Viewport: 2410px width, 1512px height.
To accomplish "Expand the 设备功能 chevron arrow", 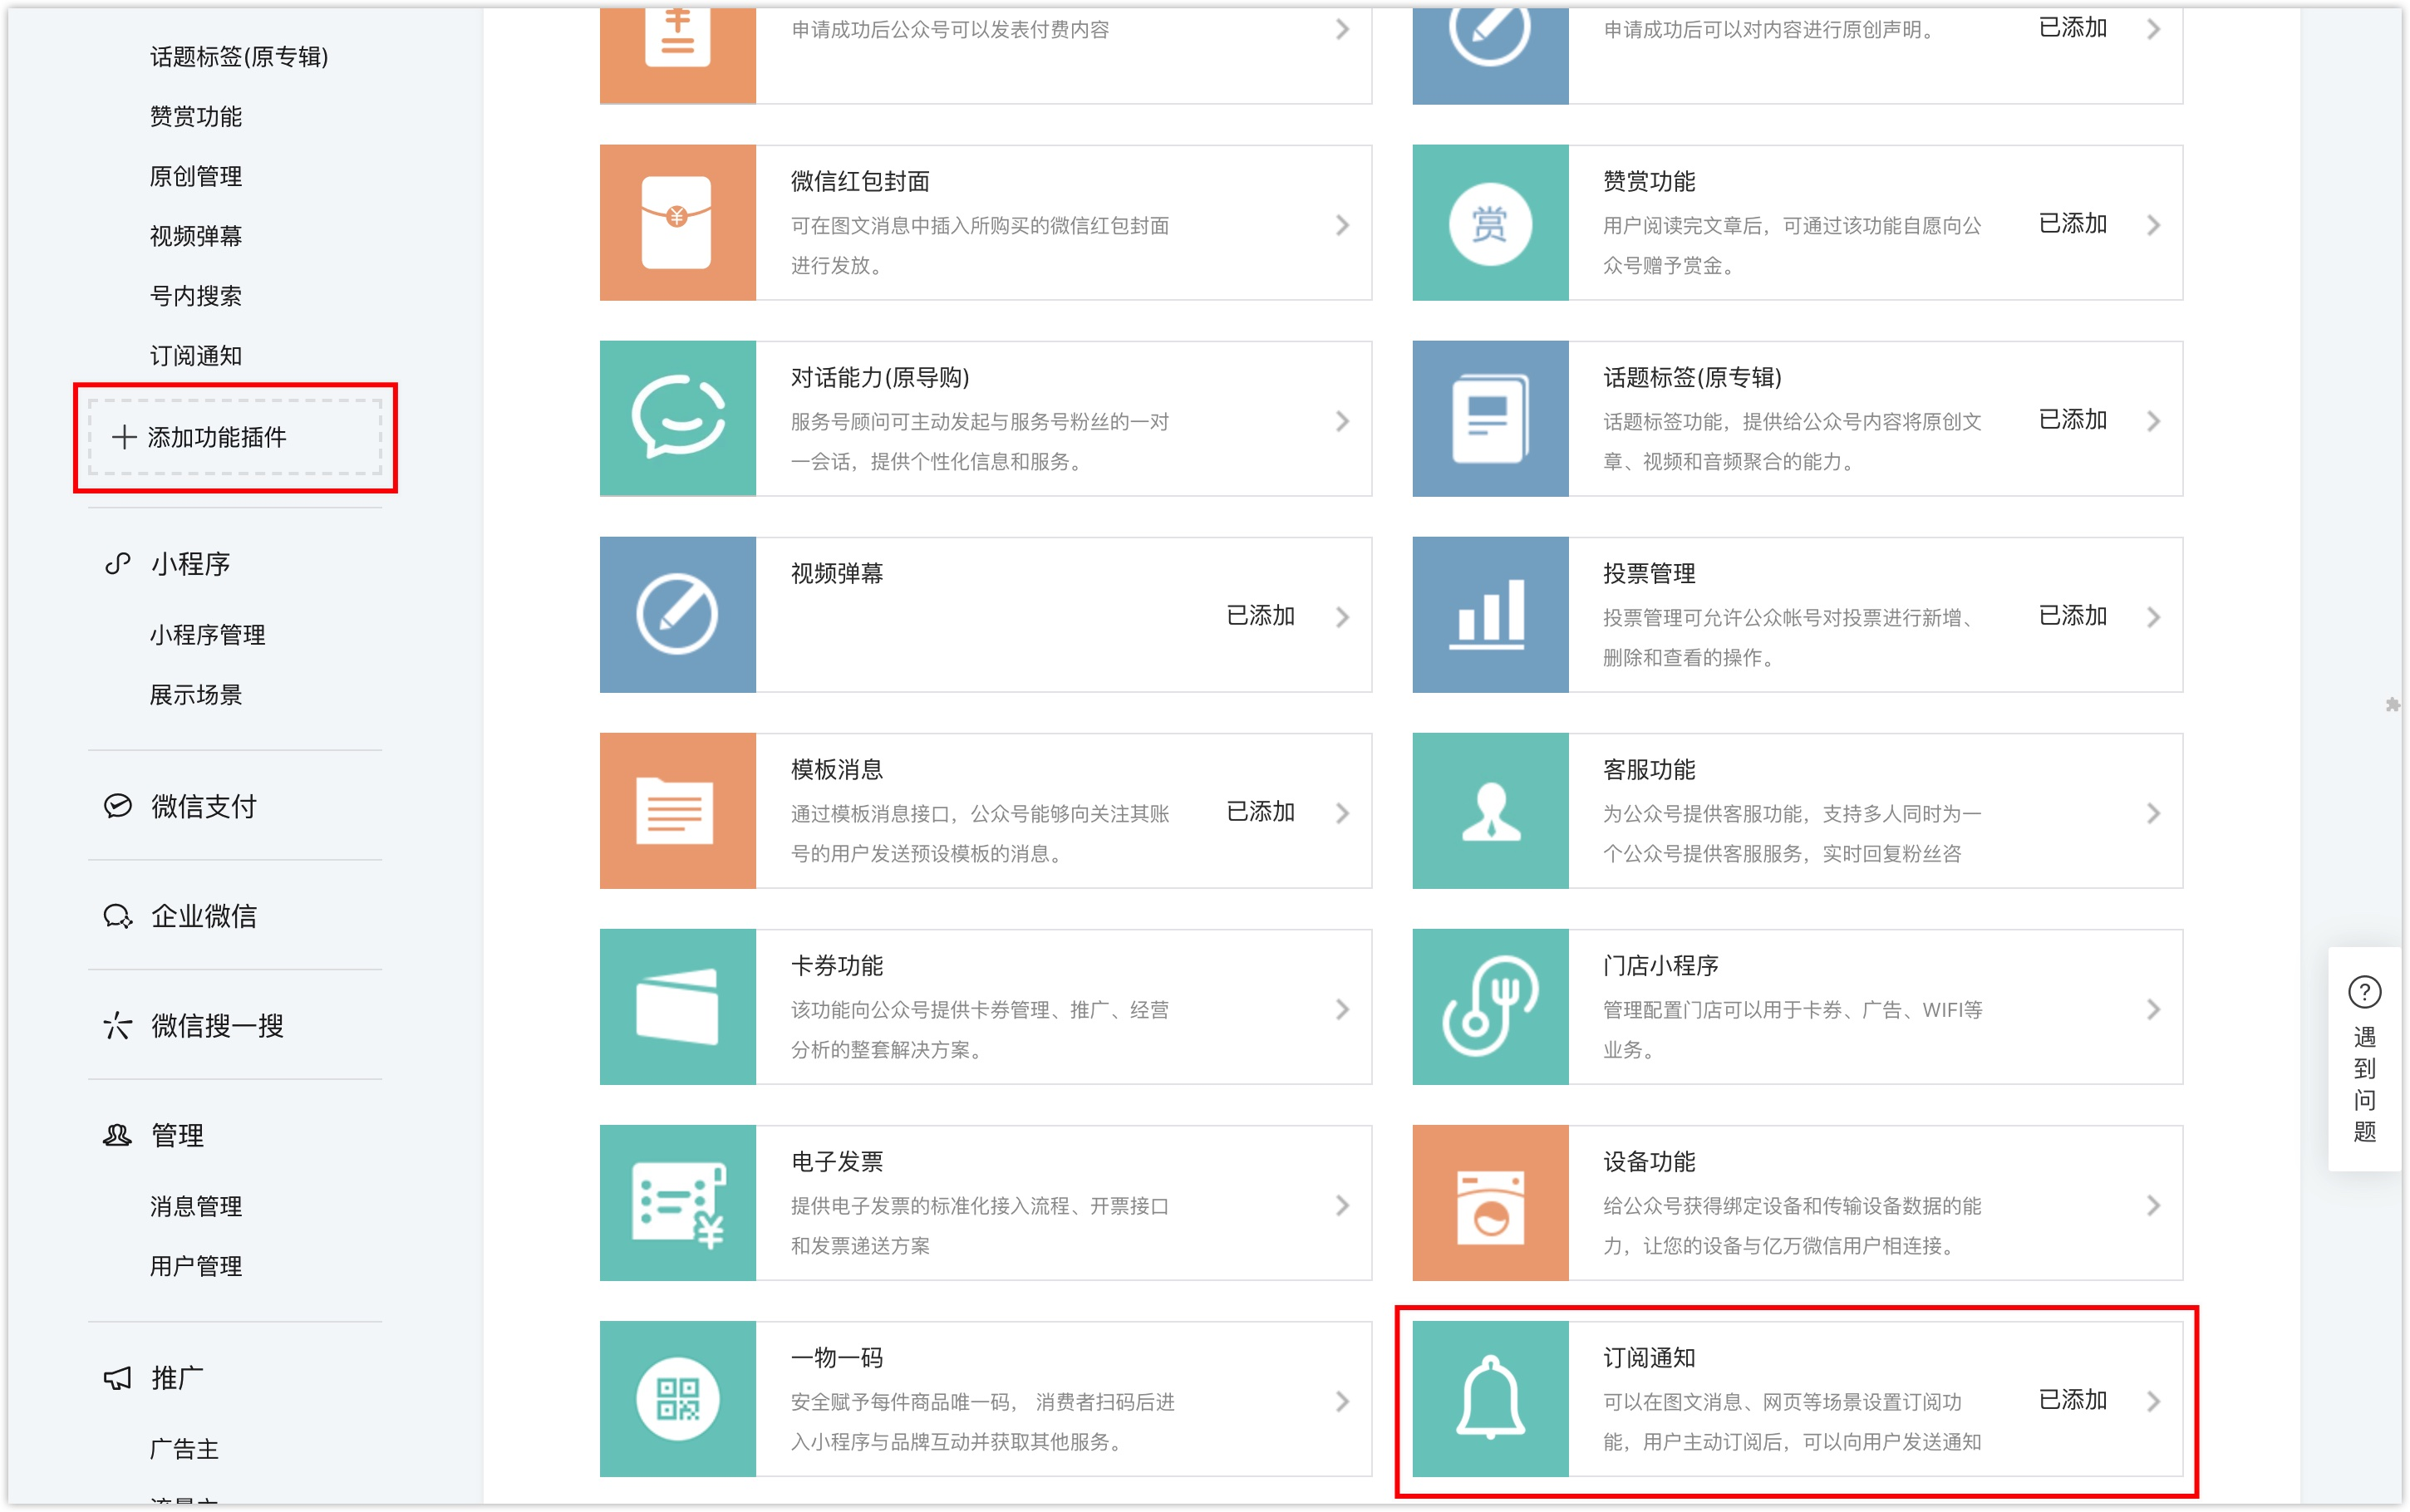I will 2154,1205.
